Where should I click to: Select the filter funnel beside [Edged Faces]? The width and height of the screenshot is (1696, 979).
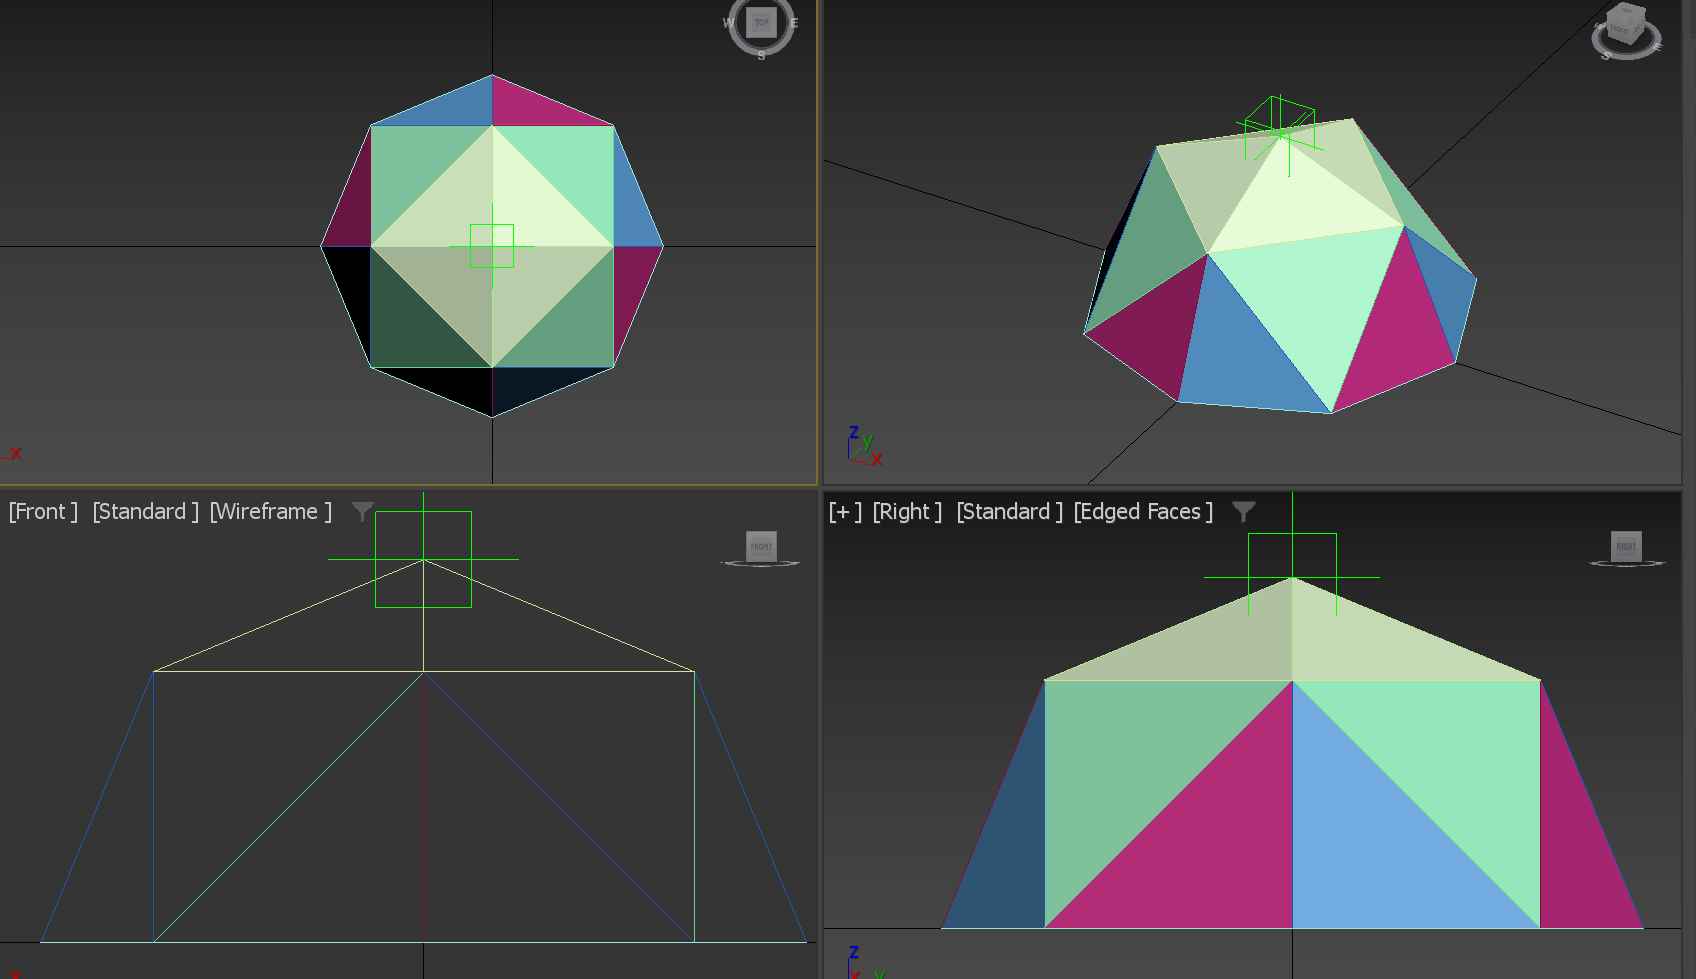[1243, 512]
